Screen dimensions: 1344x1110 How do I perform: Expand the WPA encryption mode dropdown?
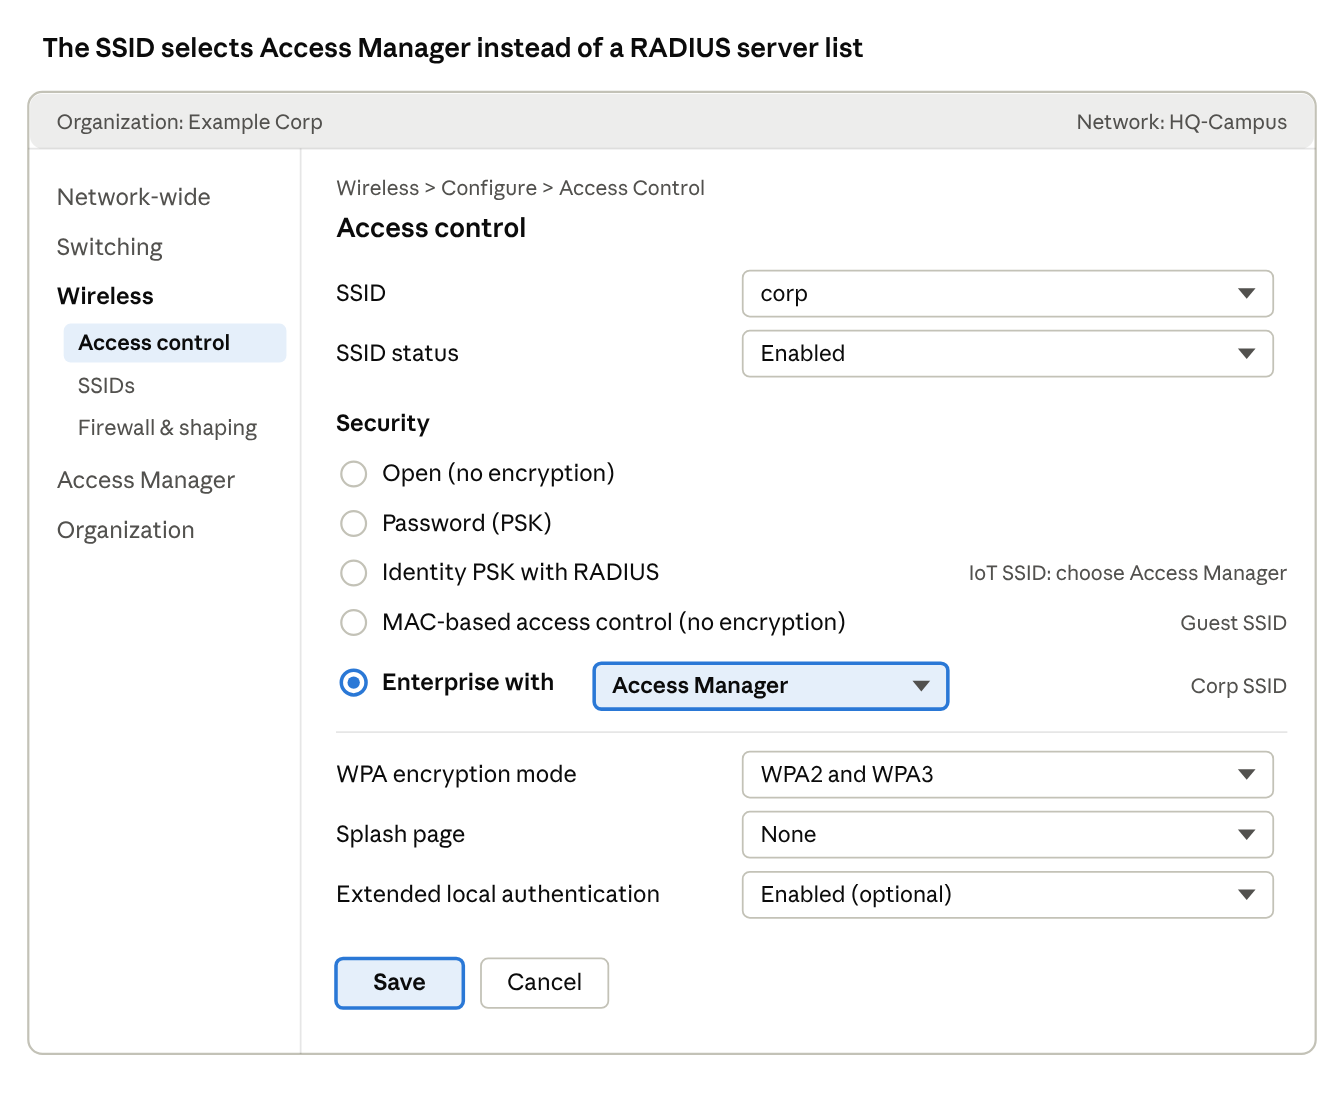(1007, 775)
